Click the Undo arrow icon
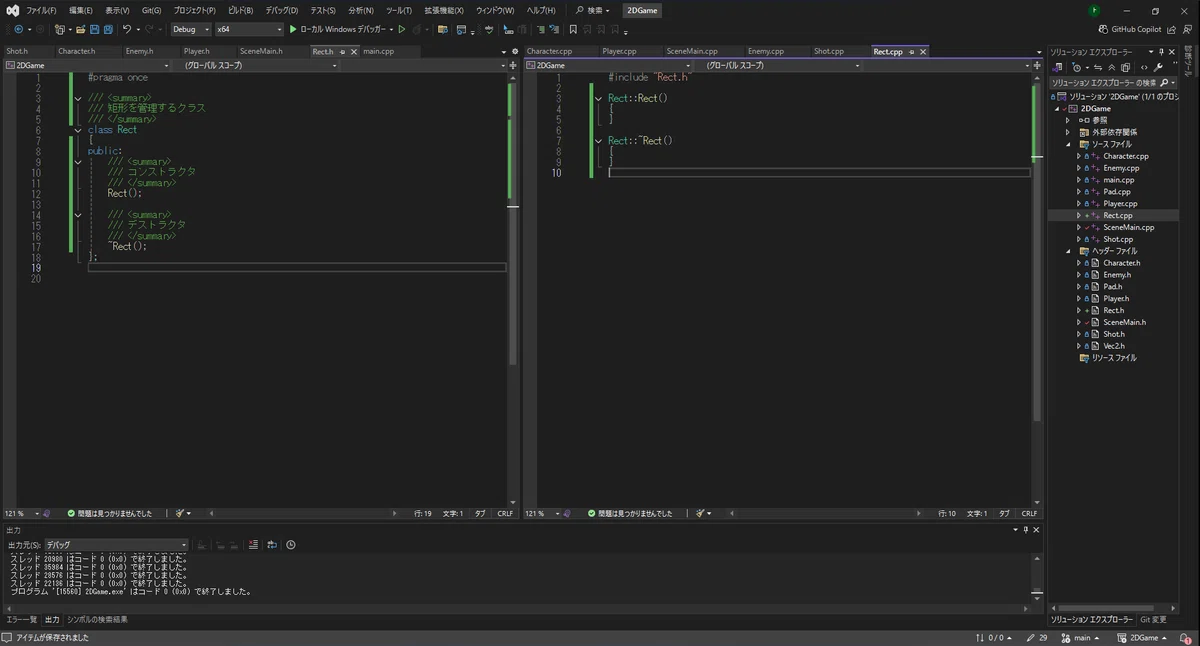 pos(126,29)
